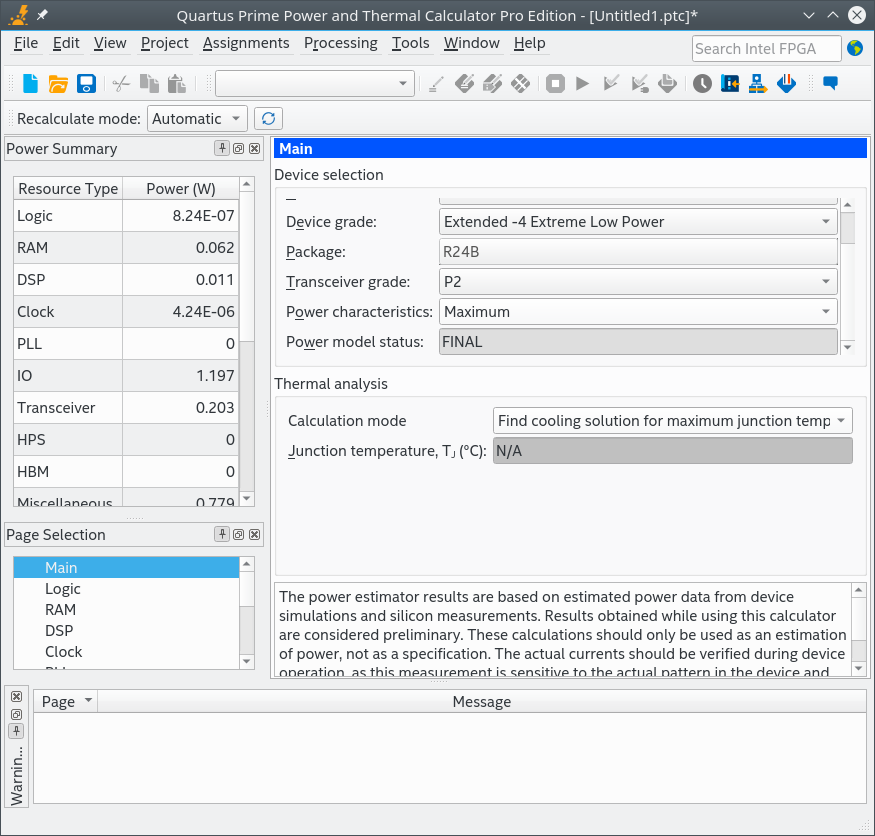Expand the Device grade dropdown

[638, 222]
